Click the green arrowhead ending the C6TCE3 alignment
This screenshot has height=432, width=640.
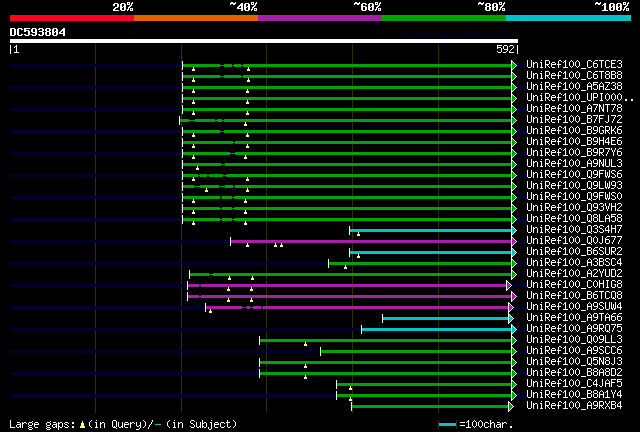(514, 65)
